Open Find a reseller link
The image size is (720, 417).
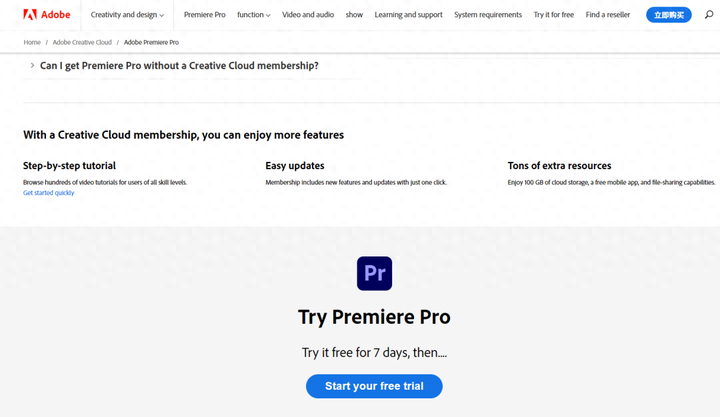point(608,15)
